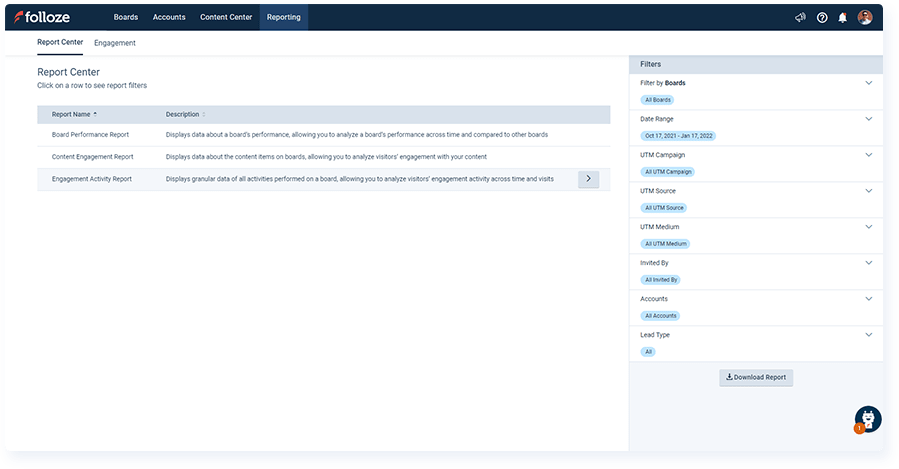This screenshot has height=469, width=899.
Task: Open the announcements megaphone icon
Action: [800, 17]
